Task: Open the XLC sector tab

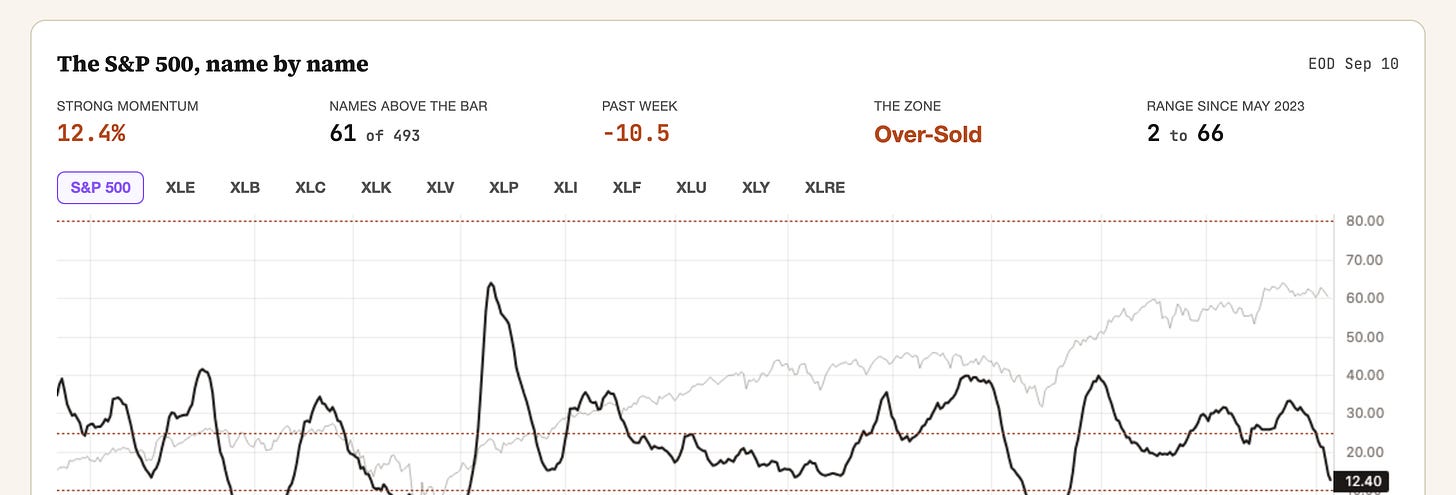Action: pyautogui.click(x=310, y=187)
